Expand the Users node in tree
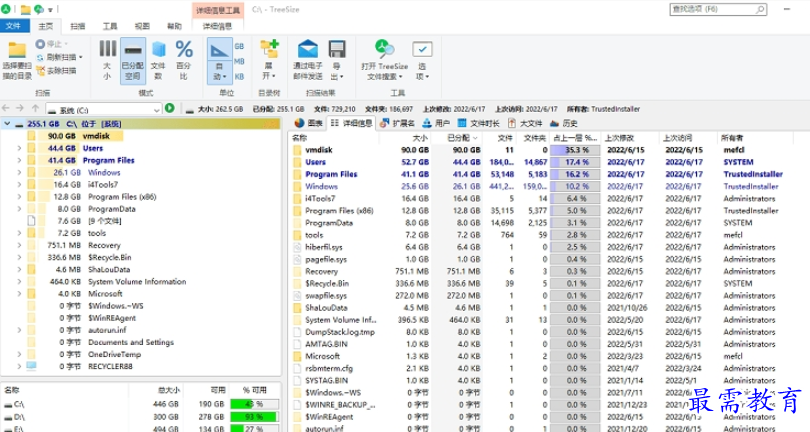This screenshot has width=810, height=432. [x=19, y=148]
